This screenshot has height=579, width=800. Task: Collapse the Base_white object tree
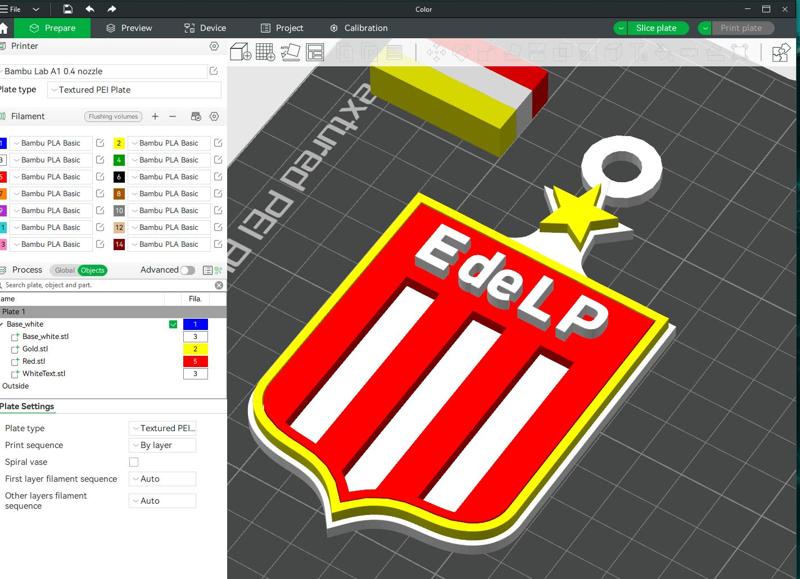(x=2, y=324)
